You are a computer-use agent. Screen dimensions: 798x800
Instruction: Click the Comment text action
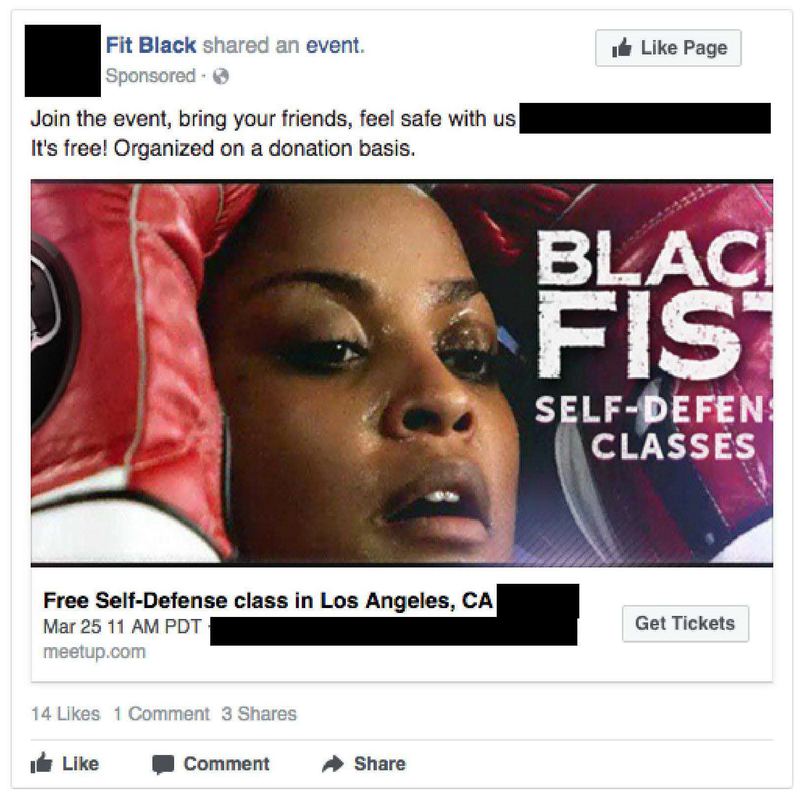(226, 764)
